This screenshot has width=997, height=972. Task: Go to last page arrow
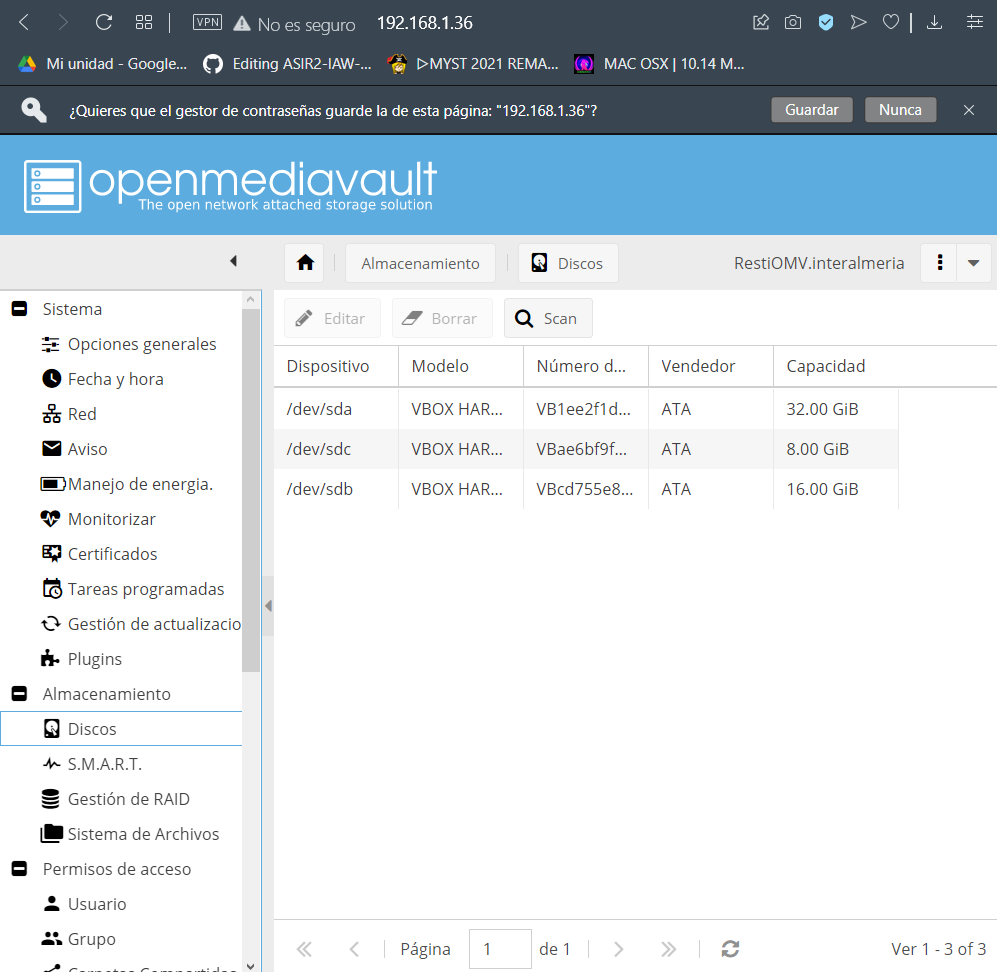(668, 949)
